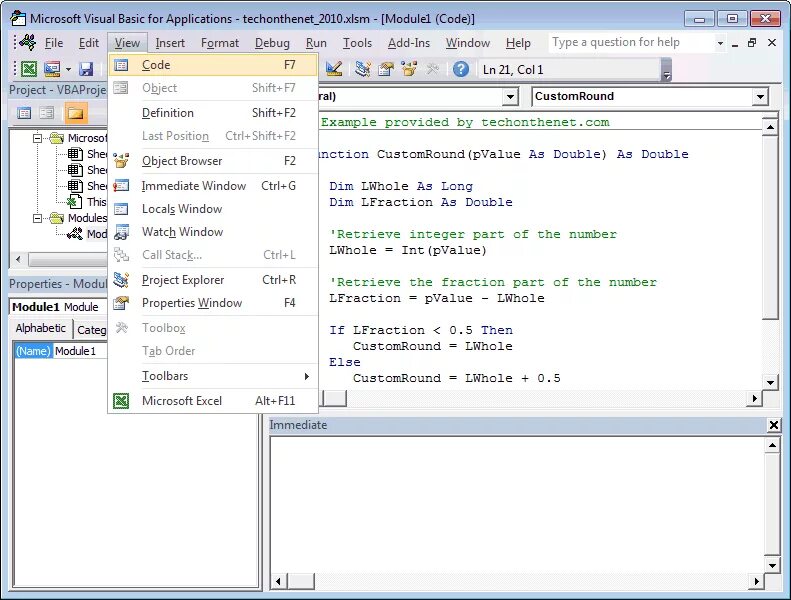Open the Debug menu
This screenshot has width=791, height=600.
[272, 43]
